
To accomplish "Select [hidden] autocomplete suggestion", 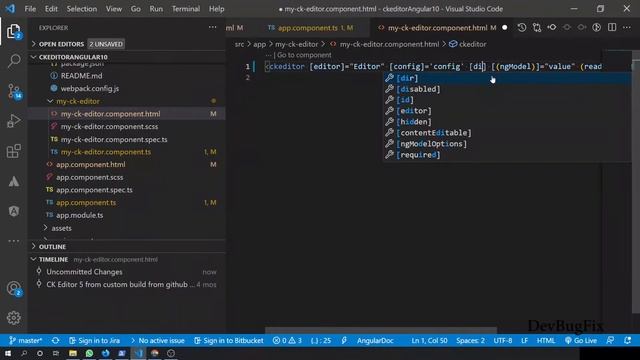I will (x=507, y=122).
